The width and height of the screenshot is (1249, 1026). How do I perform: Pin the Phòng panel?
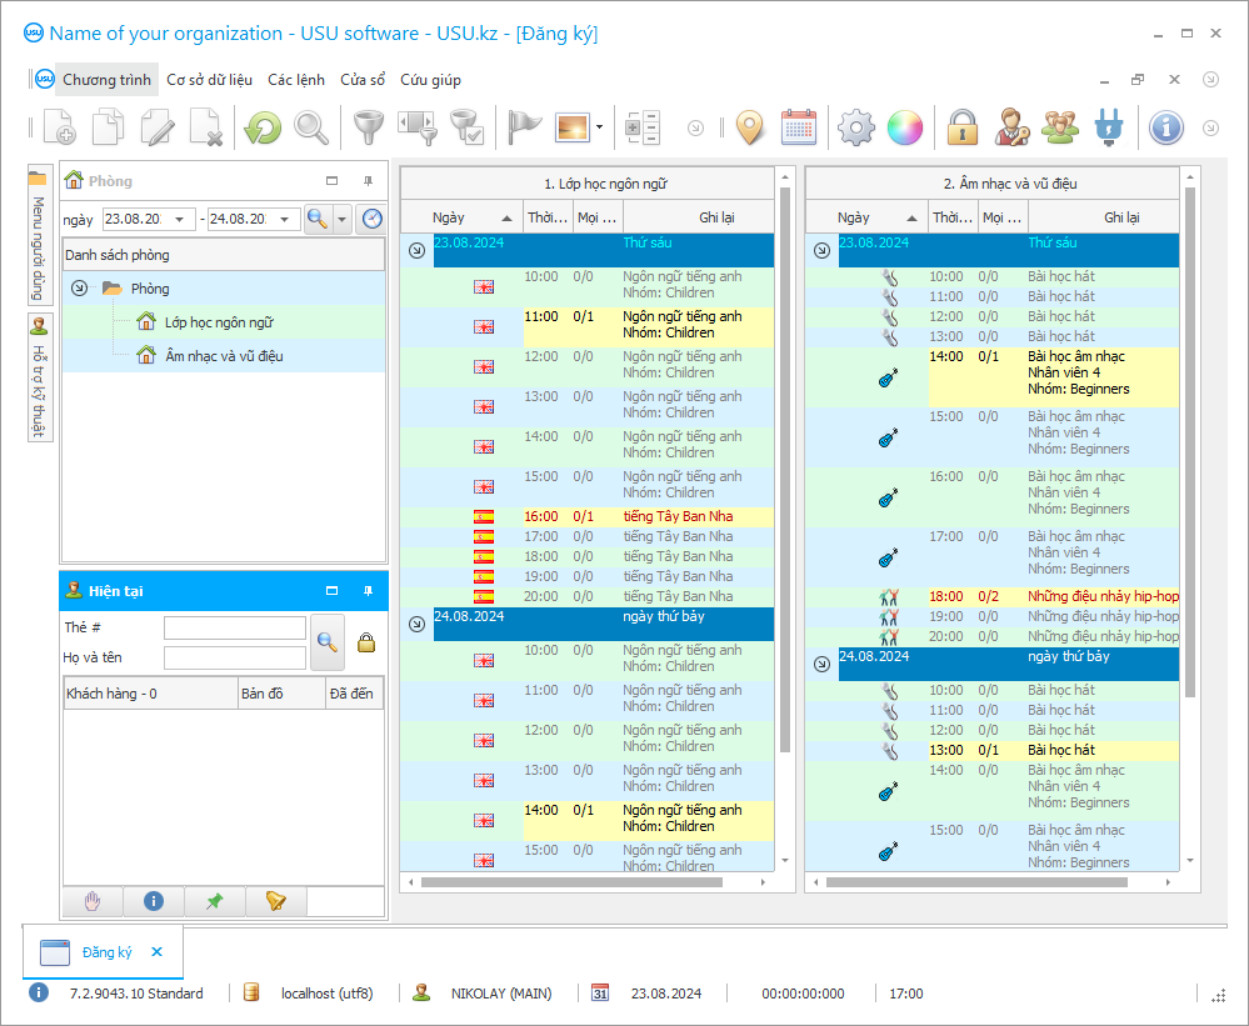368,181
